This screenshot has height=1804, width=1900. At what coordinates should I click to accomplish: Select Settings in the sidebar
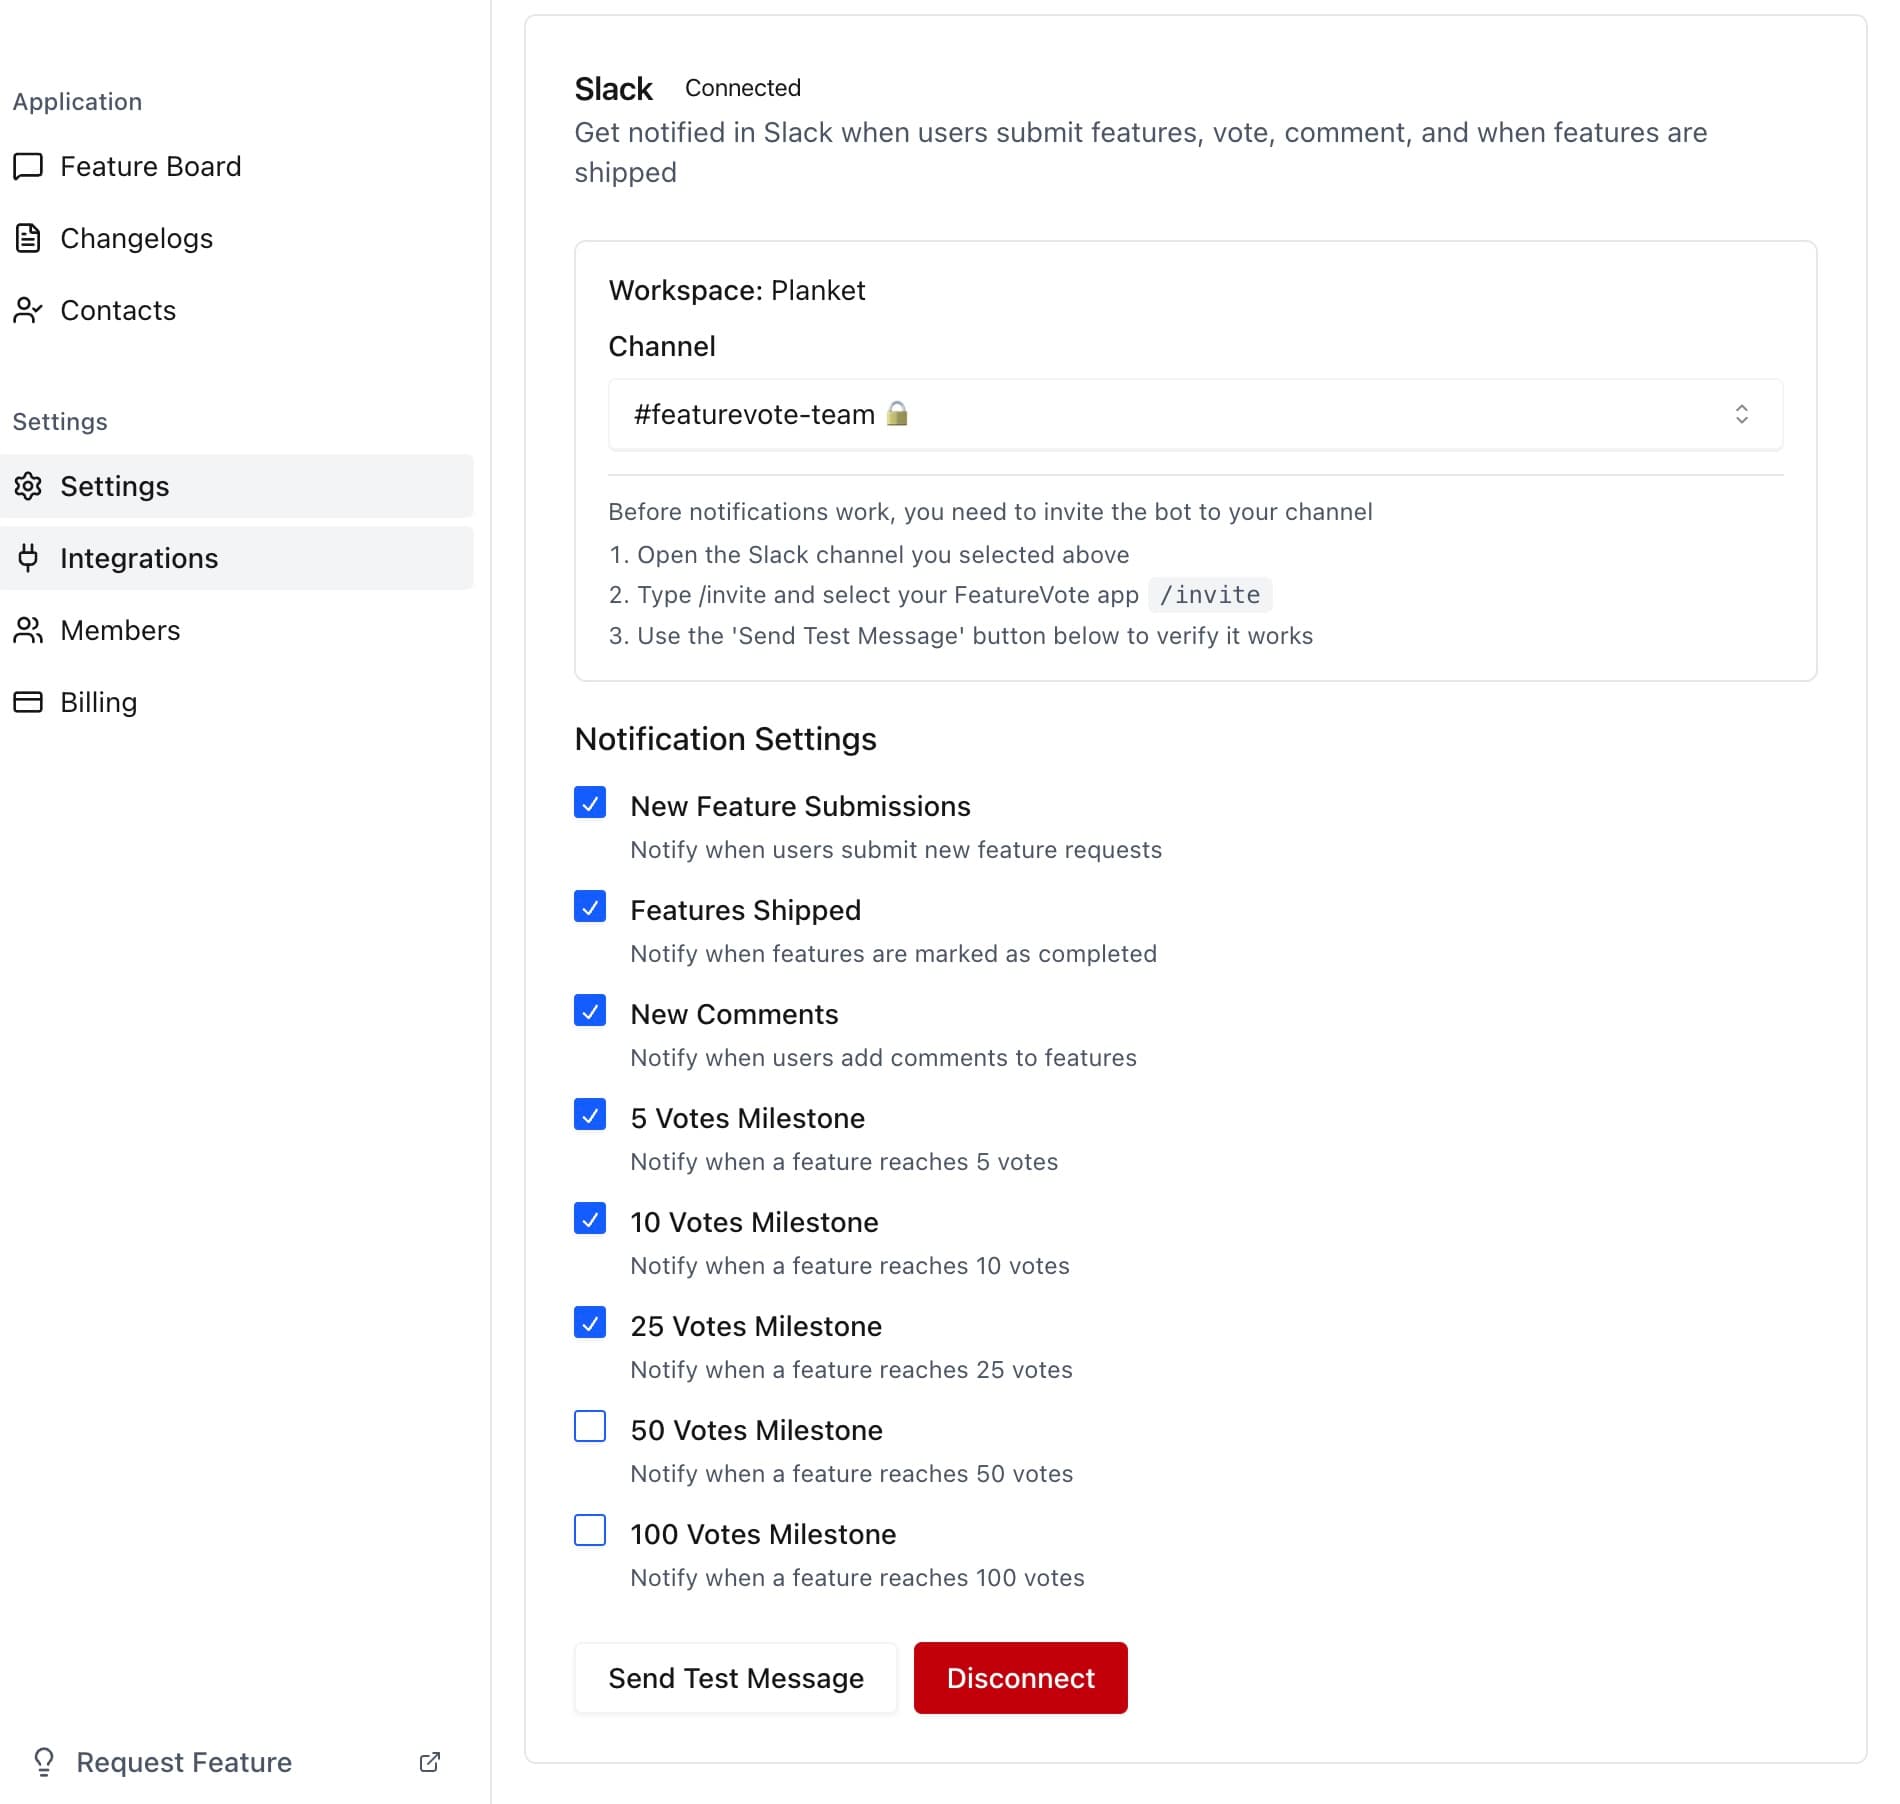click(237, 486)
